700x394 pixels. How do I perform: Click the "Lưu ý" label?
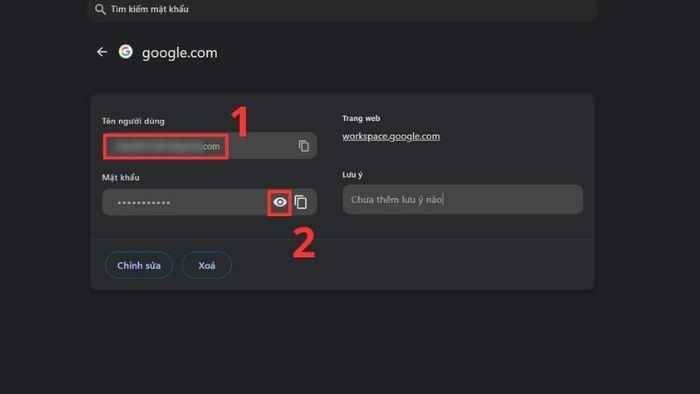pos(352,175)
